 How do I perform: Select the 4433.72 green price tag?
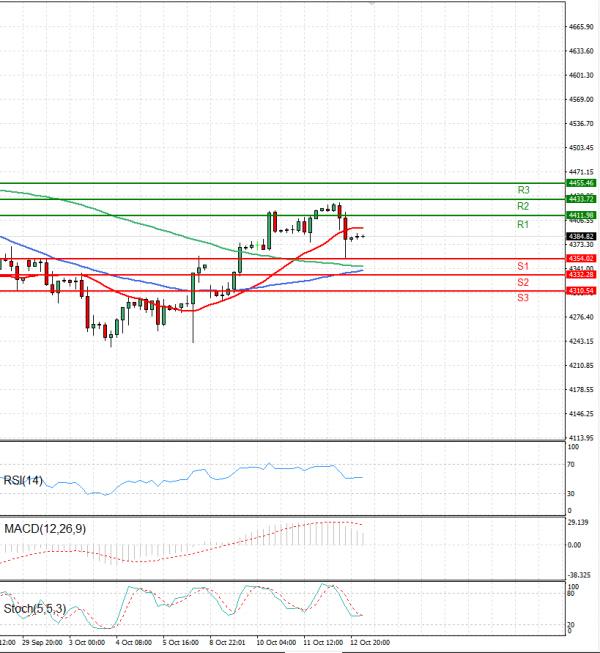tap(581, 199)
